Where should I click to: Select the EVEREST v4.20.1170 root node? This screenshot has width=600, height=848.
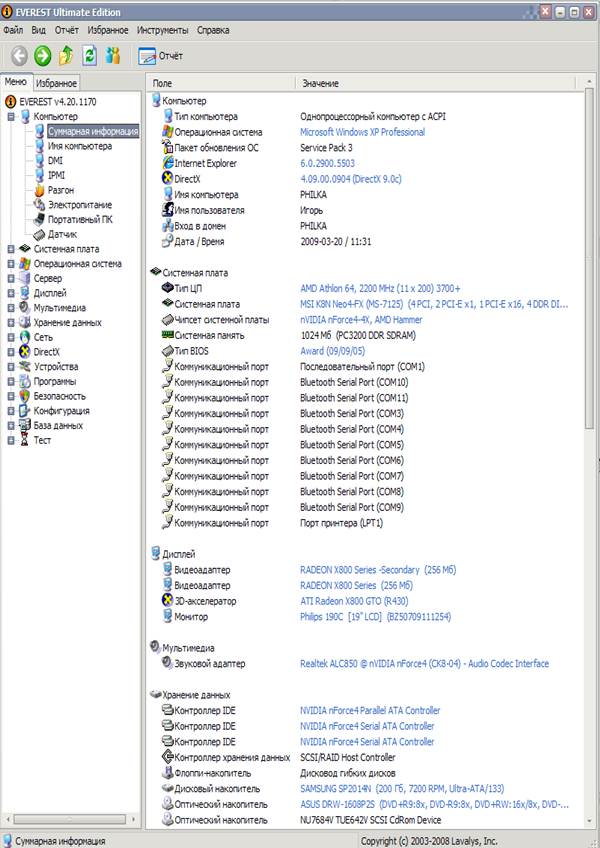coord(58,102)
